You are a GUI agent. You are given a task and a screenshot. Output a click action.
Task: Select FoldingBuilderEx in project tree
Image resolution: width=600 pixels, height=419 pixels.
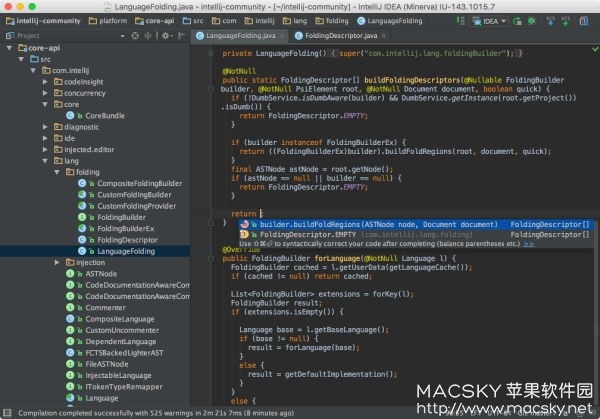pos(126,229)
